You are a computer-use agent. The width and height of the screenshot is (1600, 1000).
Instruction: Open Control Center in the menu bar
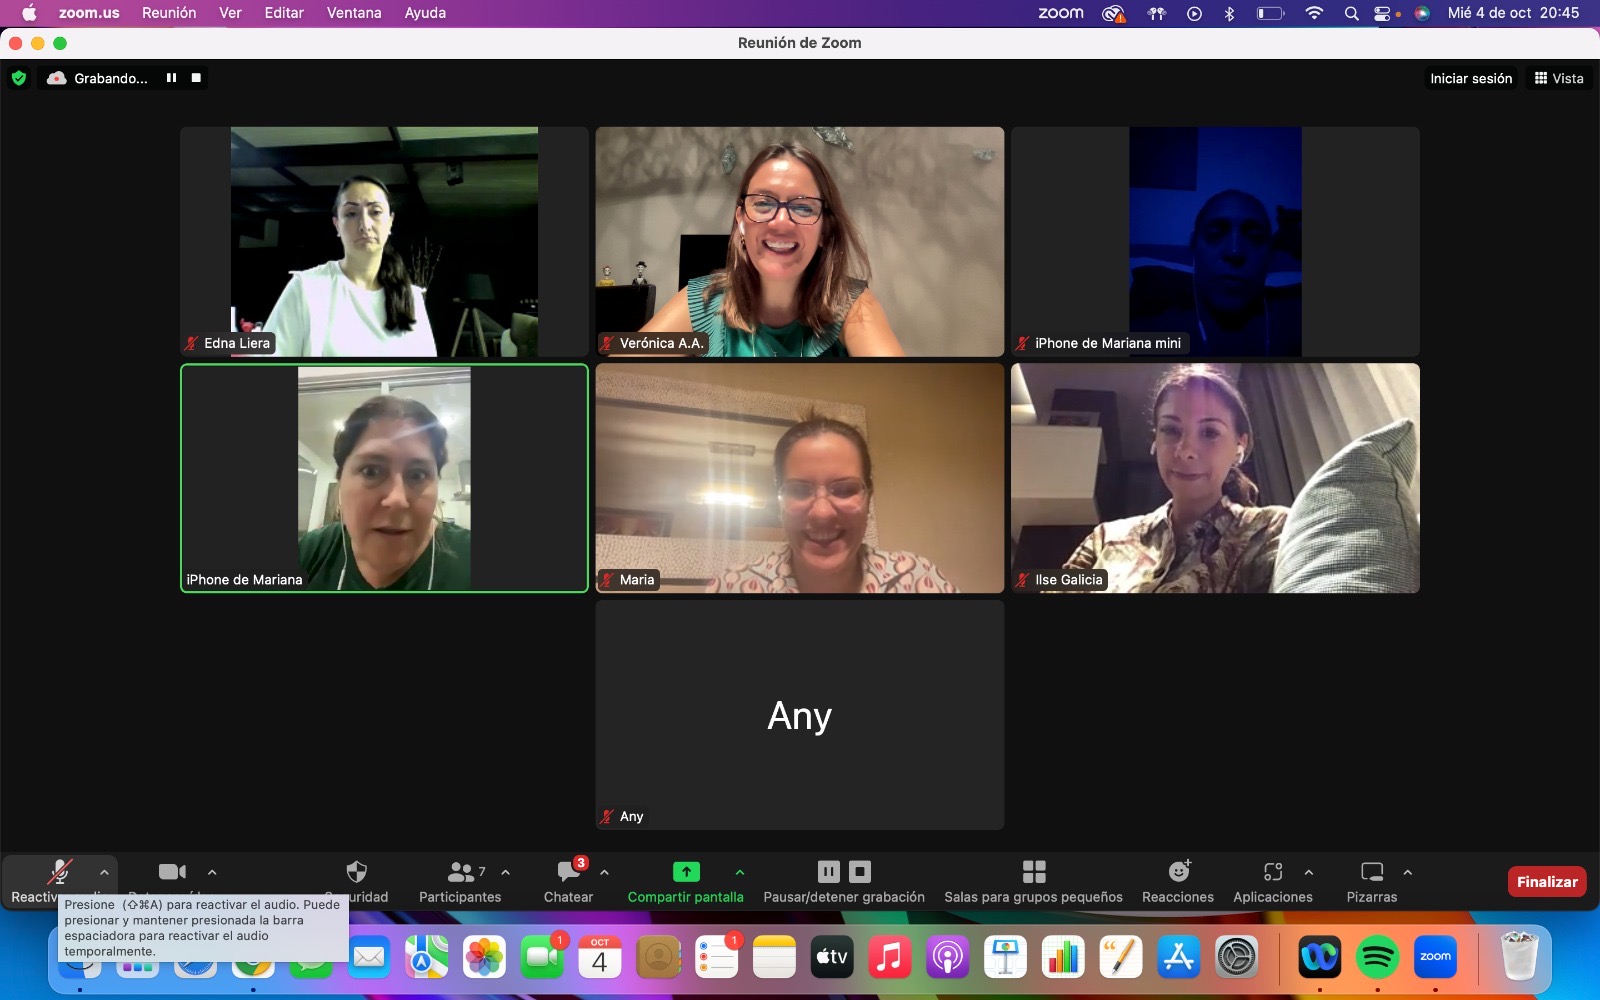(1382, 13)
